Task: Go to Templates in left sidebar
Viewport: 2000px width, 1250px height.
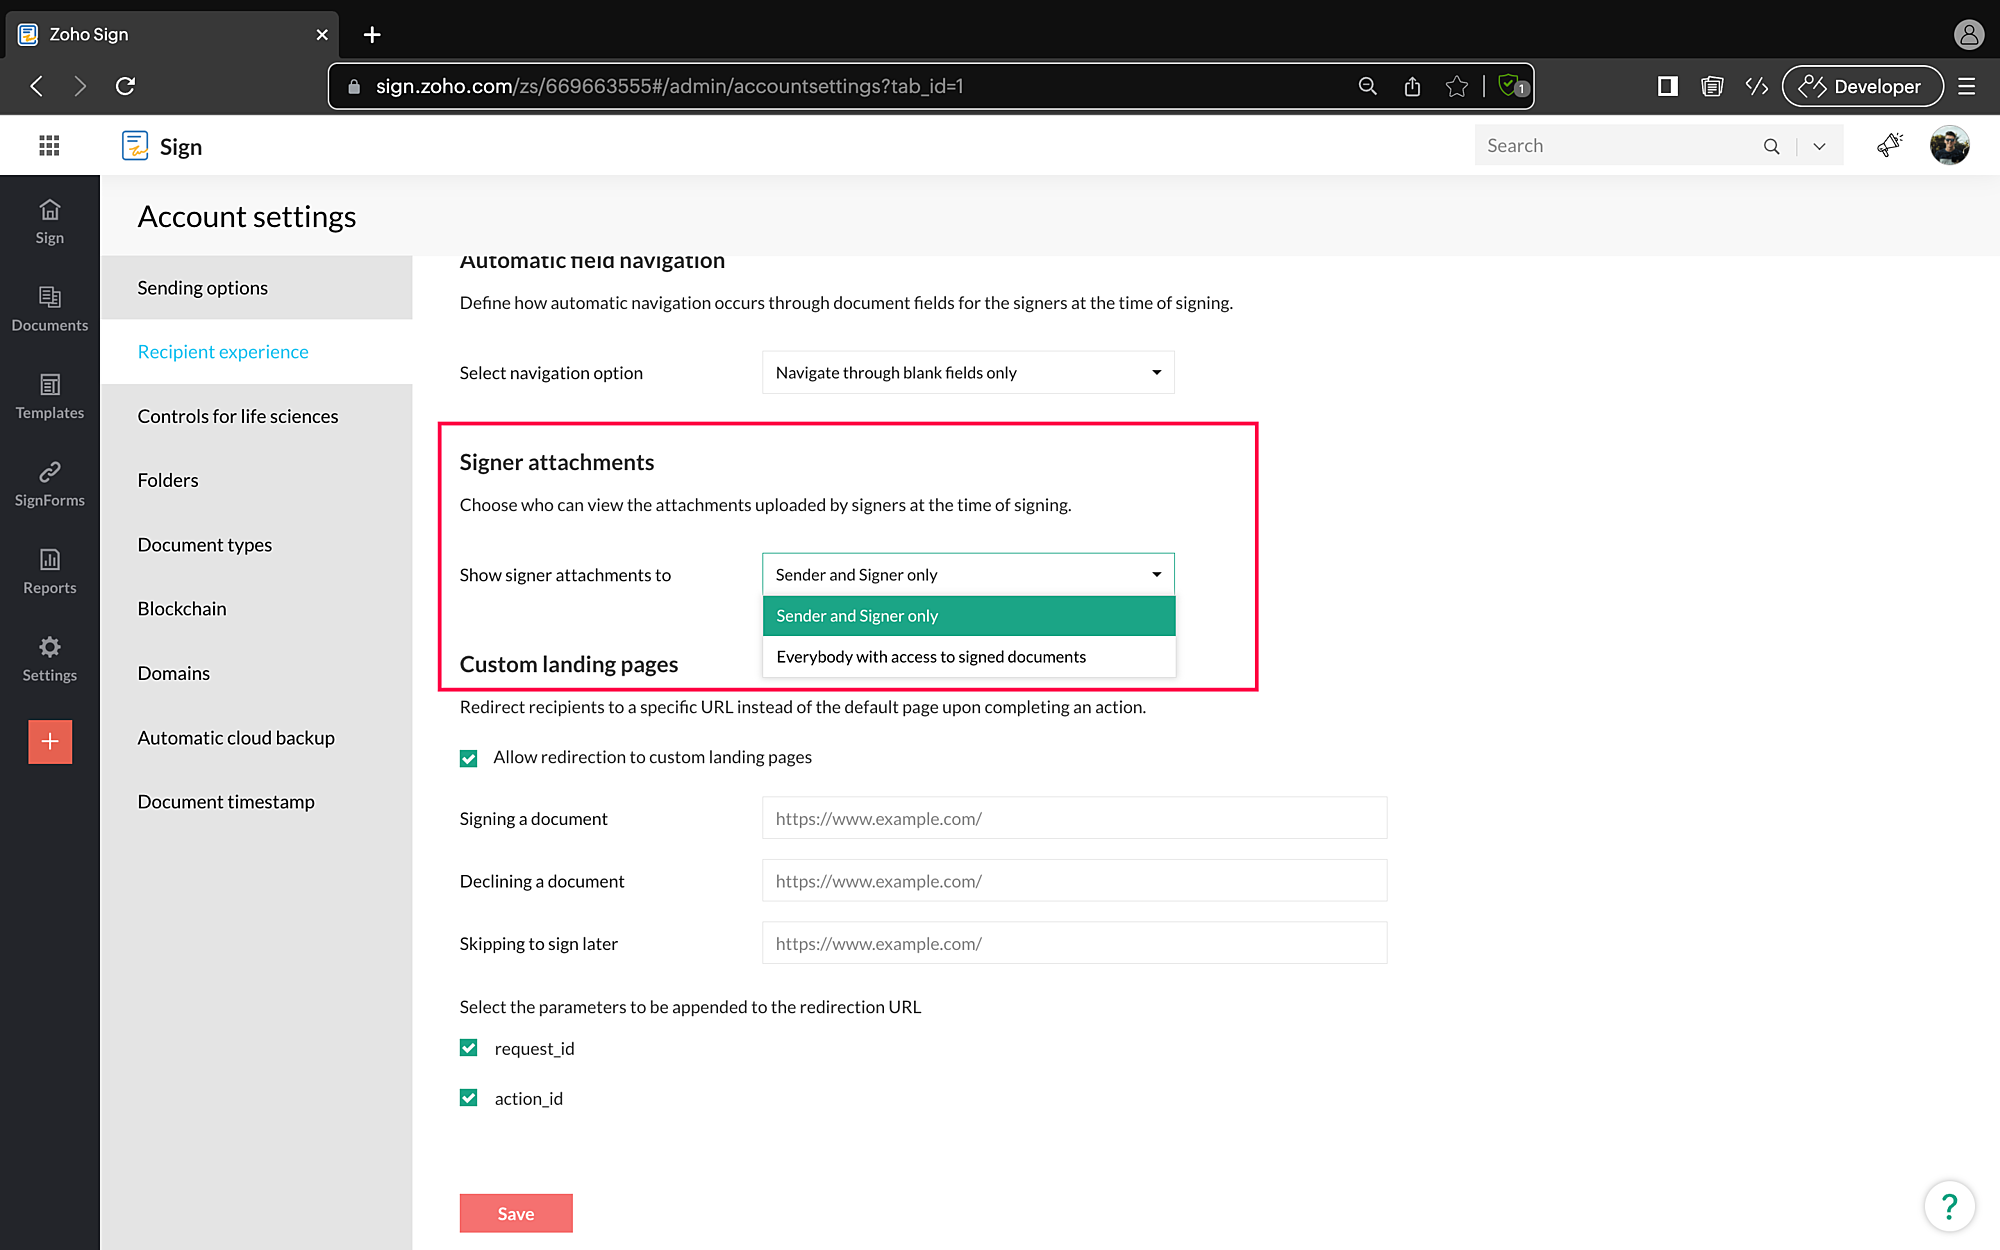Action: [49, 396]
